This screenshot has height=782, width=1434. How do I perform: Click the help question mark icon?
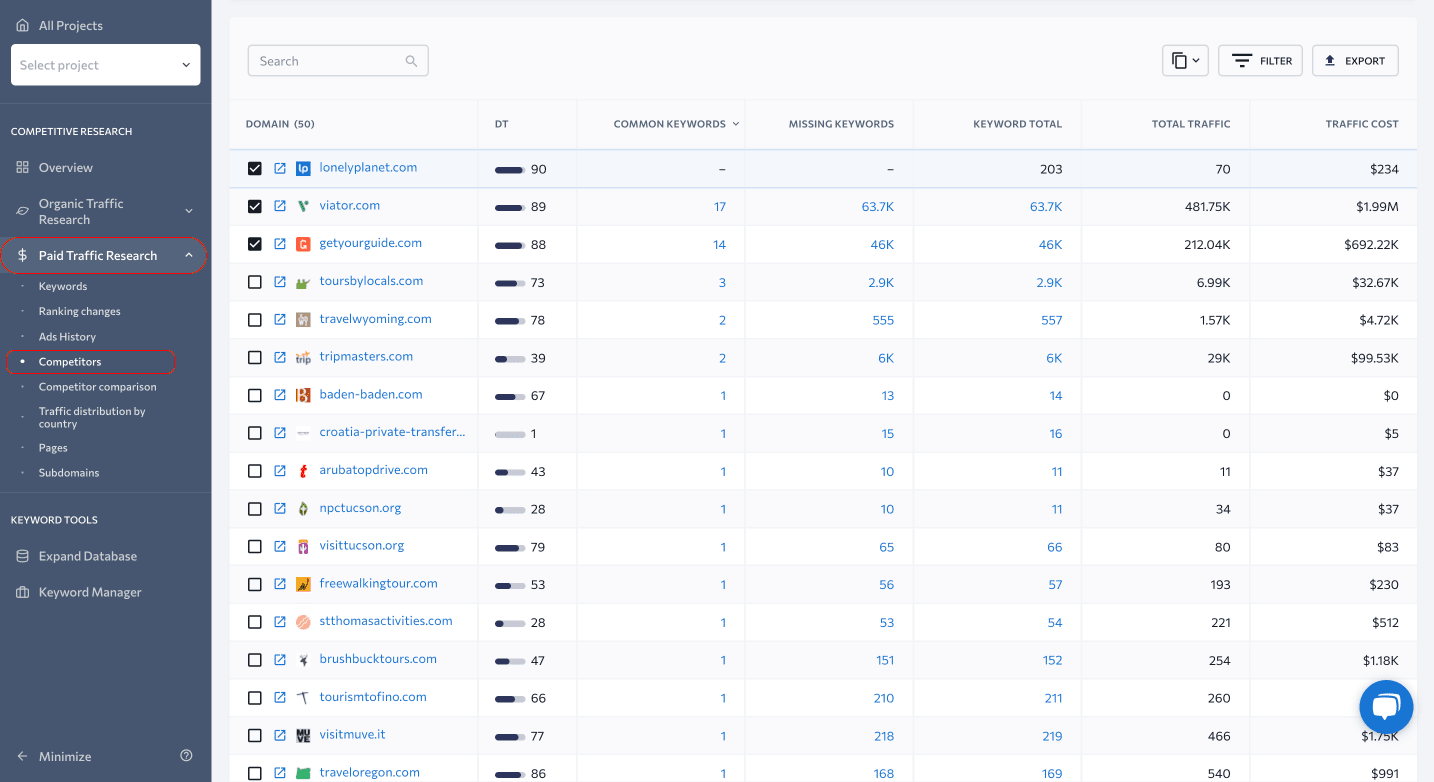186,756
